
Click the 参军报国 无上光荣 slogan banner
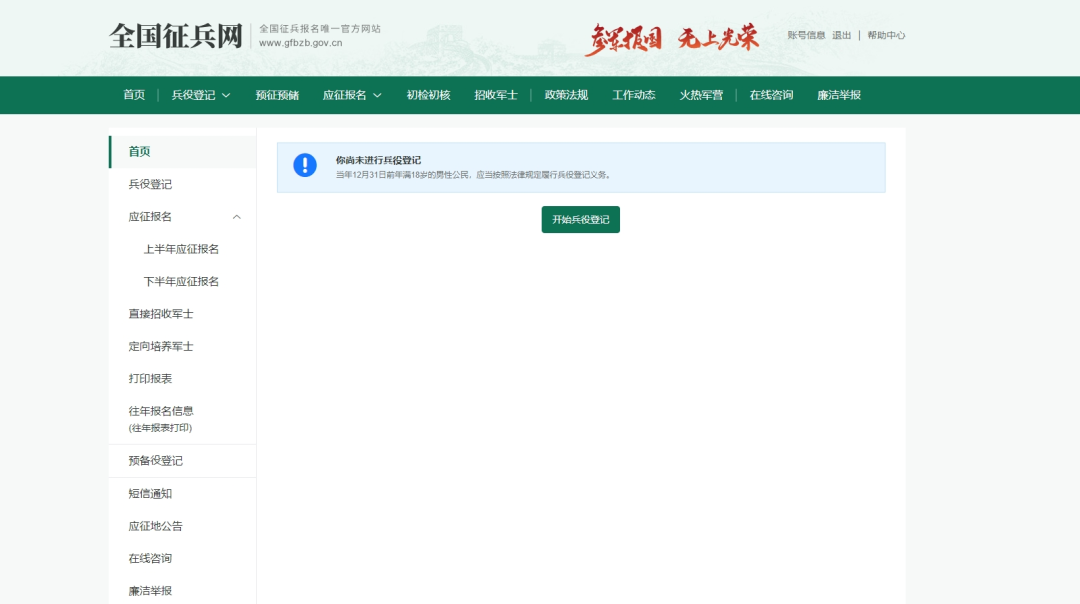tap(671, 38)
